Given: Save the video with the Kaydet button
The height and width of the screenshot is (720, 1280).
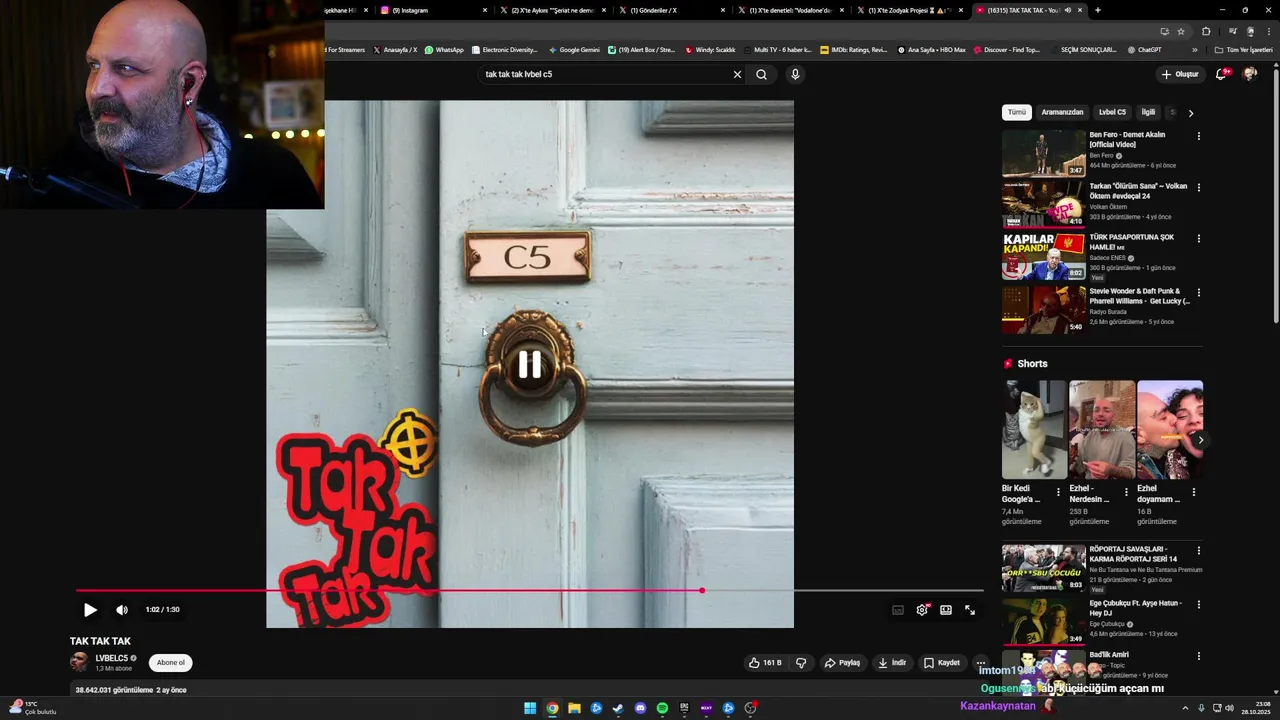Looking at the screenshot, I should (942, 662).
